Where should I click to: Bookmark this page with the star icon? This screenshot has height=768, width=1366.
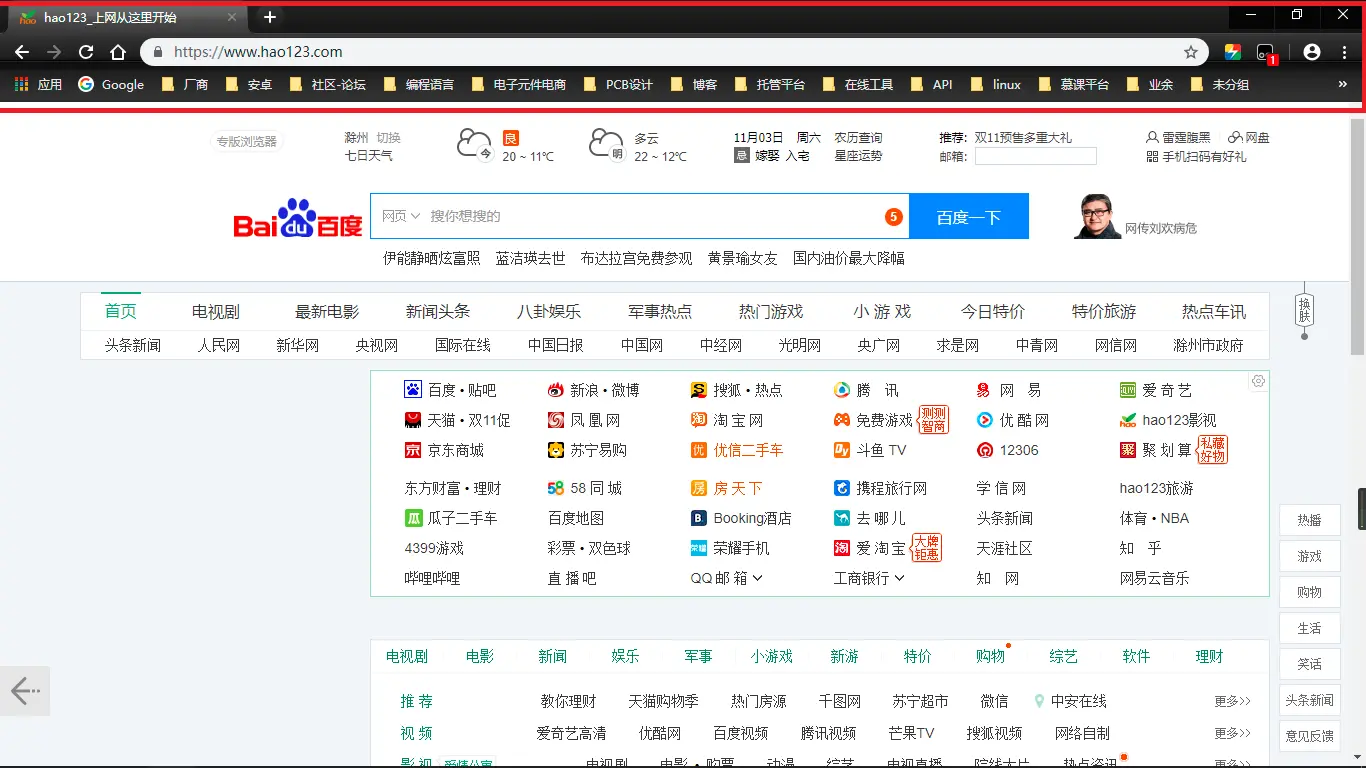(x=1191, y=52)
